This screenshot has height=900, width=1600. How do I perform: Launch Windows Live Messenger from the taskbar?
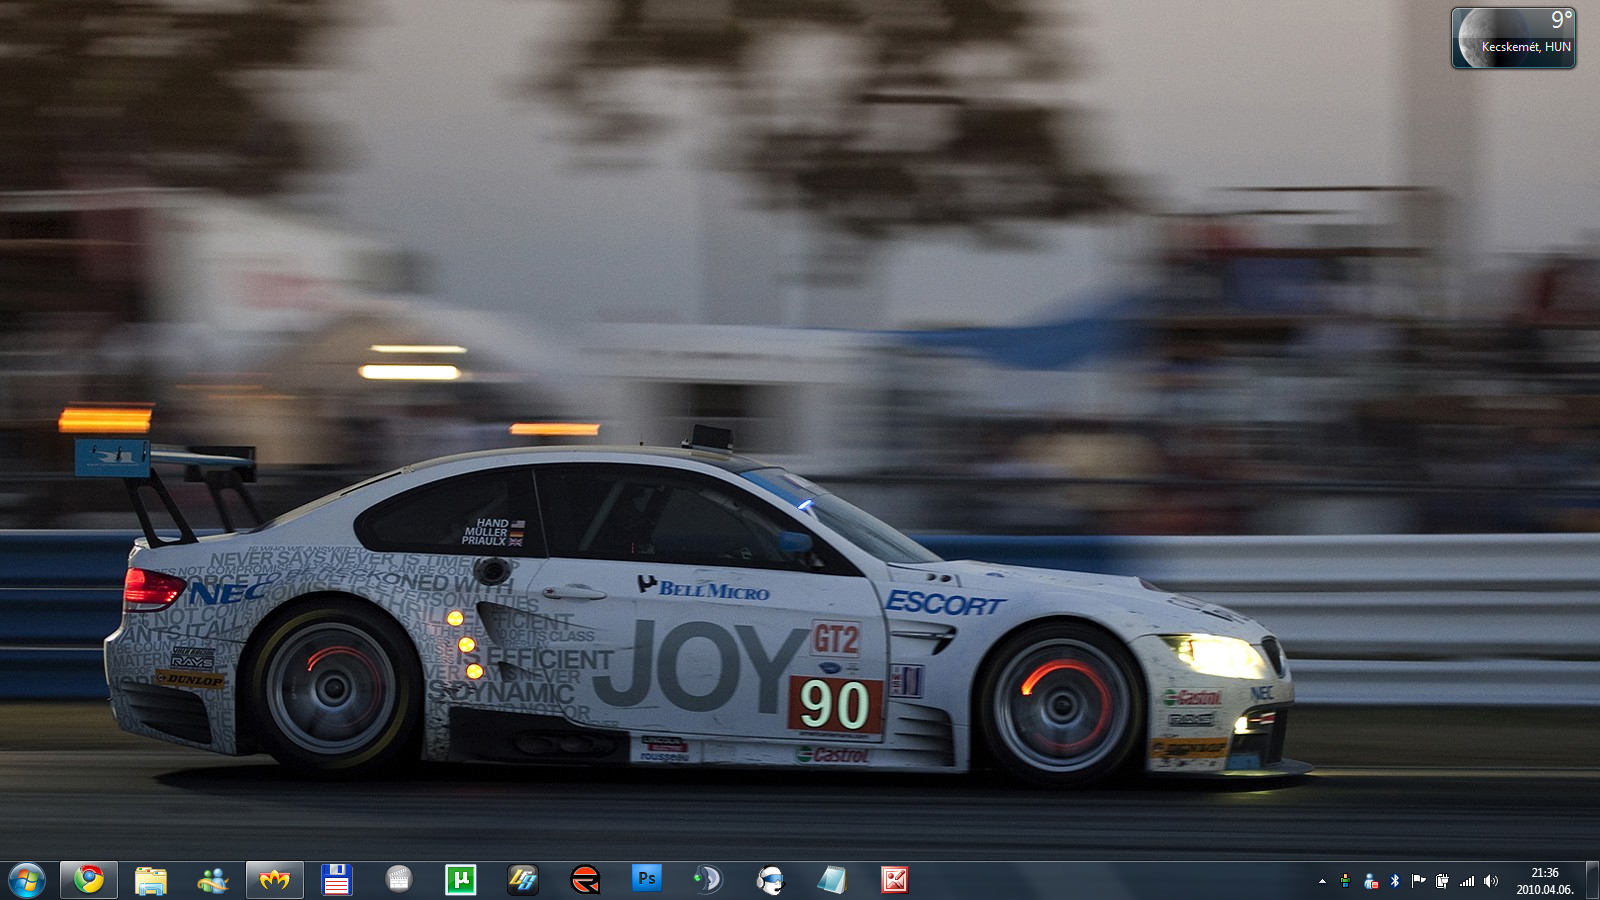[x=213, y=880]
